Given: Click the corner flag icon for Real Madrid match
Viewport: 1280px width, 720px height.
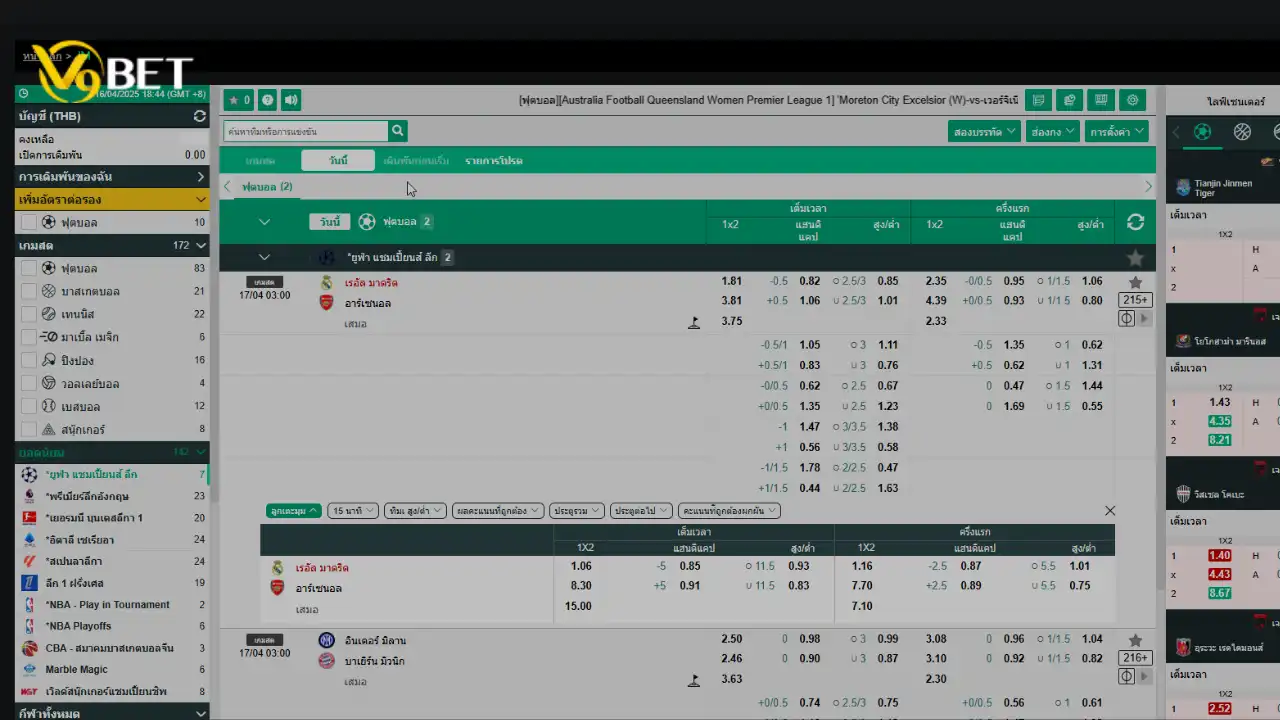Looking at the screenshot, I should coord(694,322).
